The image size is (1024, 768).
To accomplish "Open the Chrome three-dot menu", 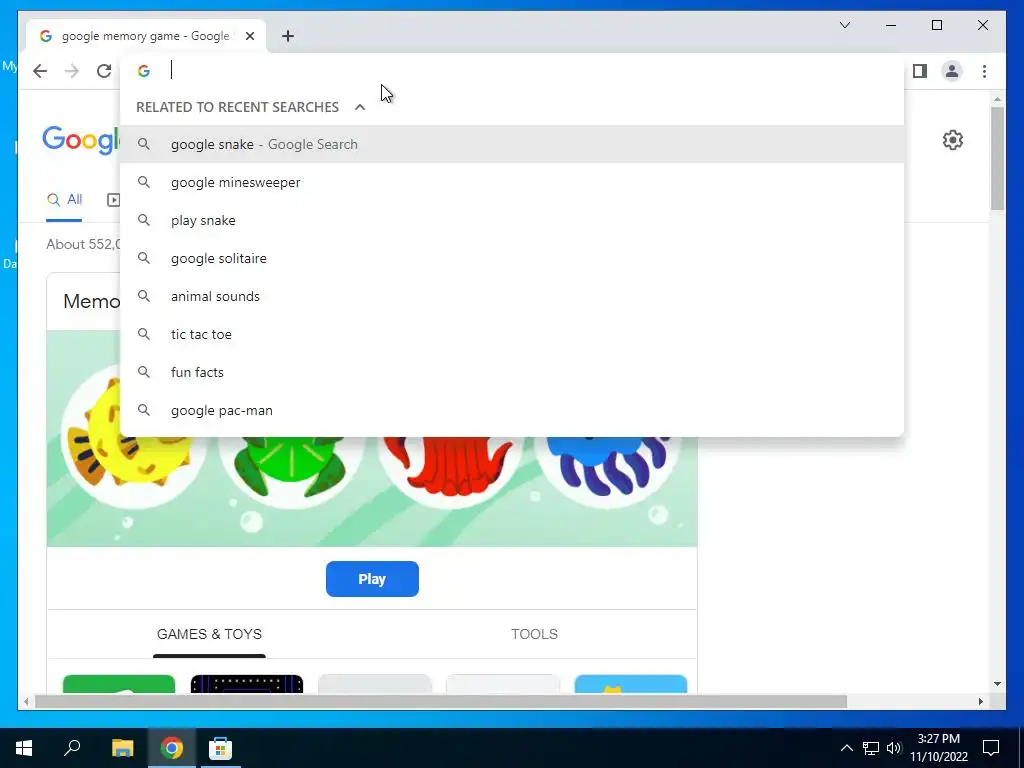I will coord(984,71).
